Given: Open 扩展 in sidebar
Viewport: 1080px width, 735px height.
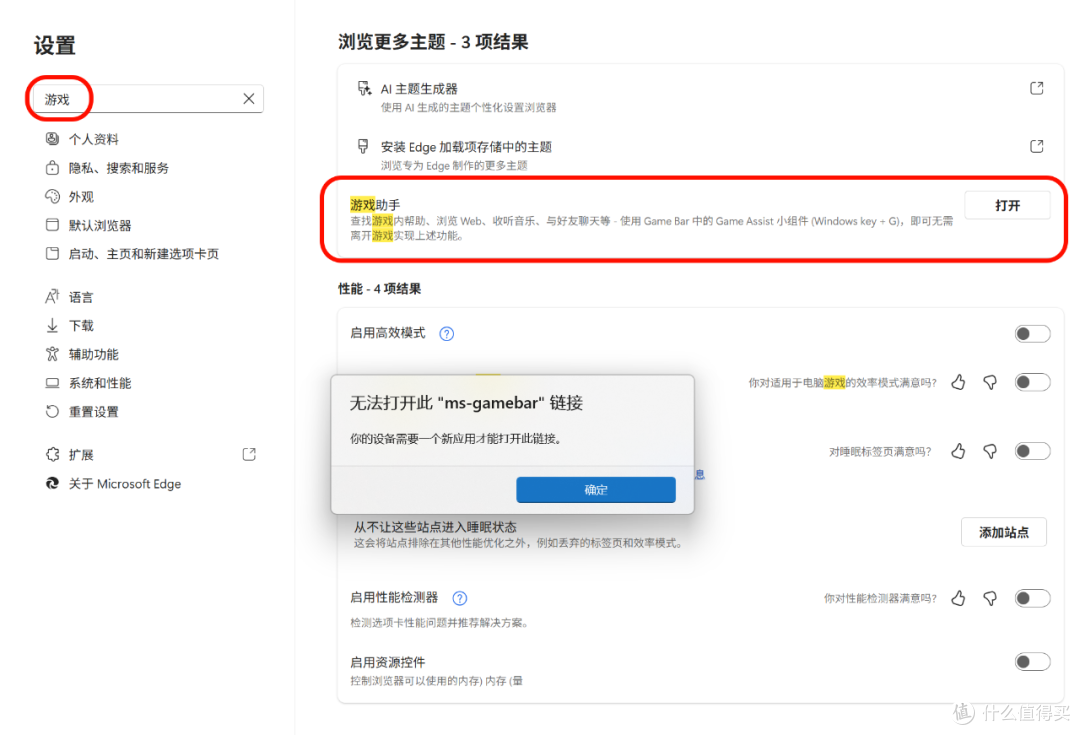Looking at the screenshot, I should pyautogui.click(x=81, y=455).
